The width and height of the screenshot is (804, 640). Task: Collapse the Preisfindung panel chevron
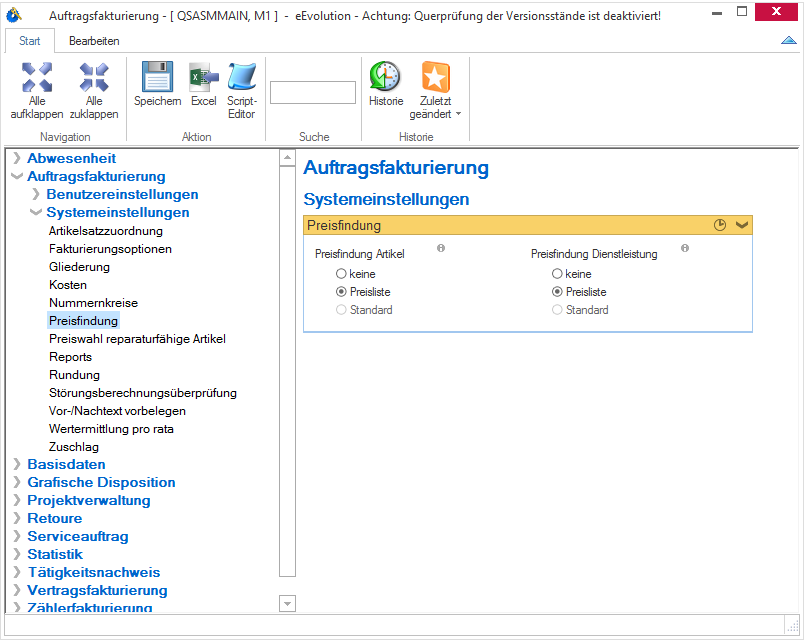click(x=741, y=225)
